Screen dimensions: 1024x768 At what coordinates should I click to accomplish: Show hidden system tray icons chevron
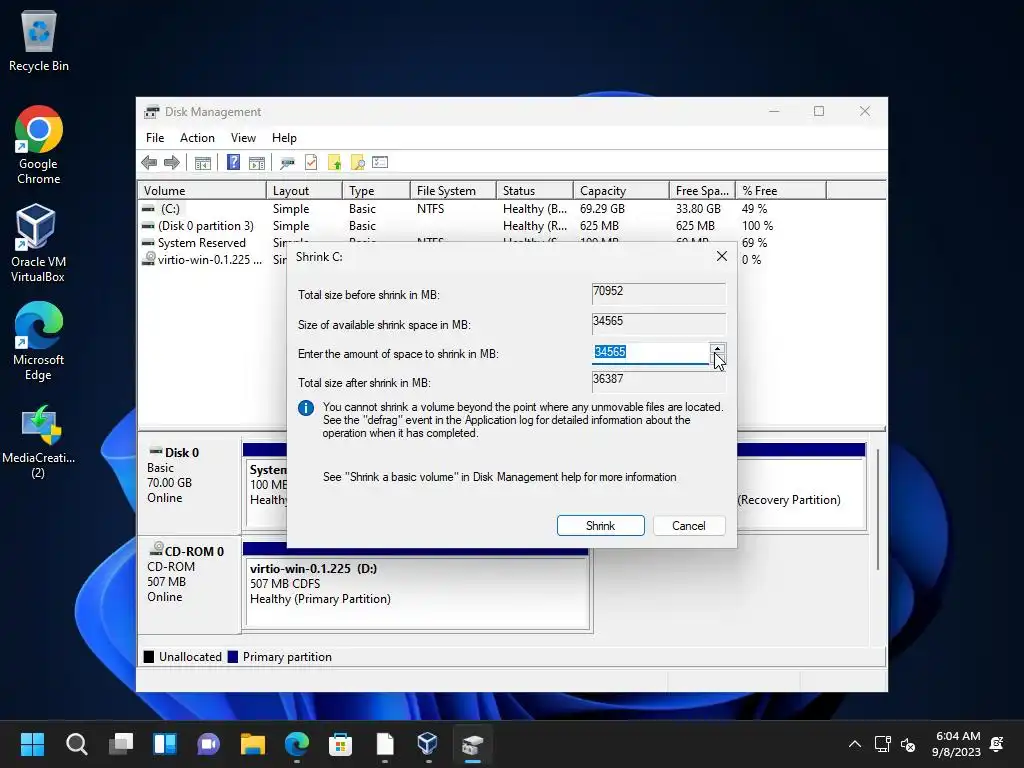pos(854,744)
